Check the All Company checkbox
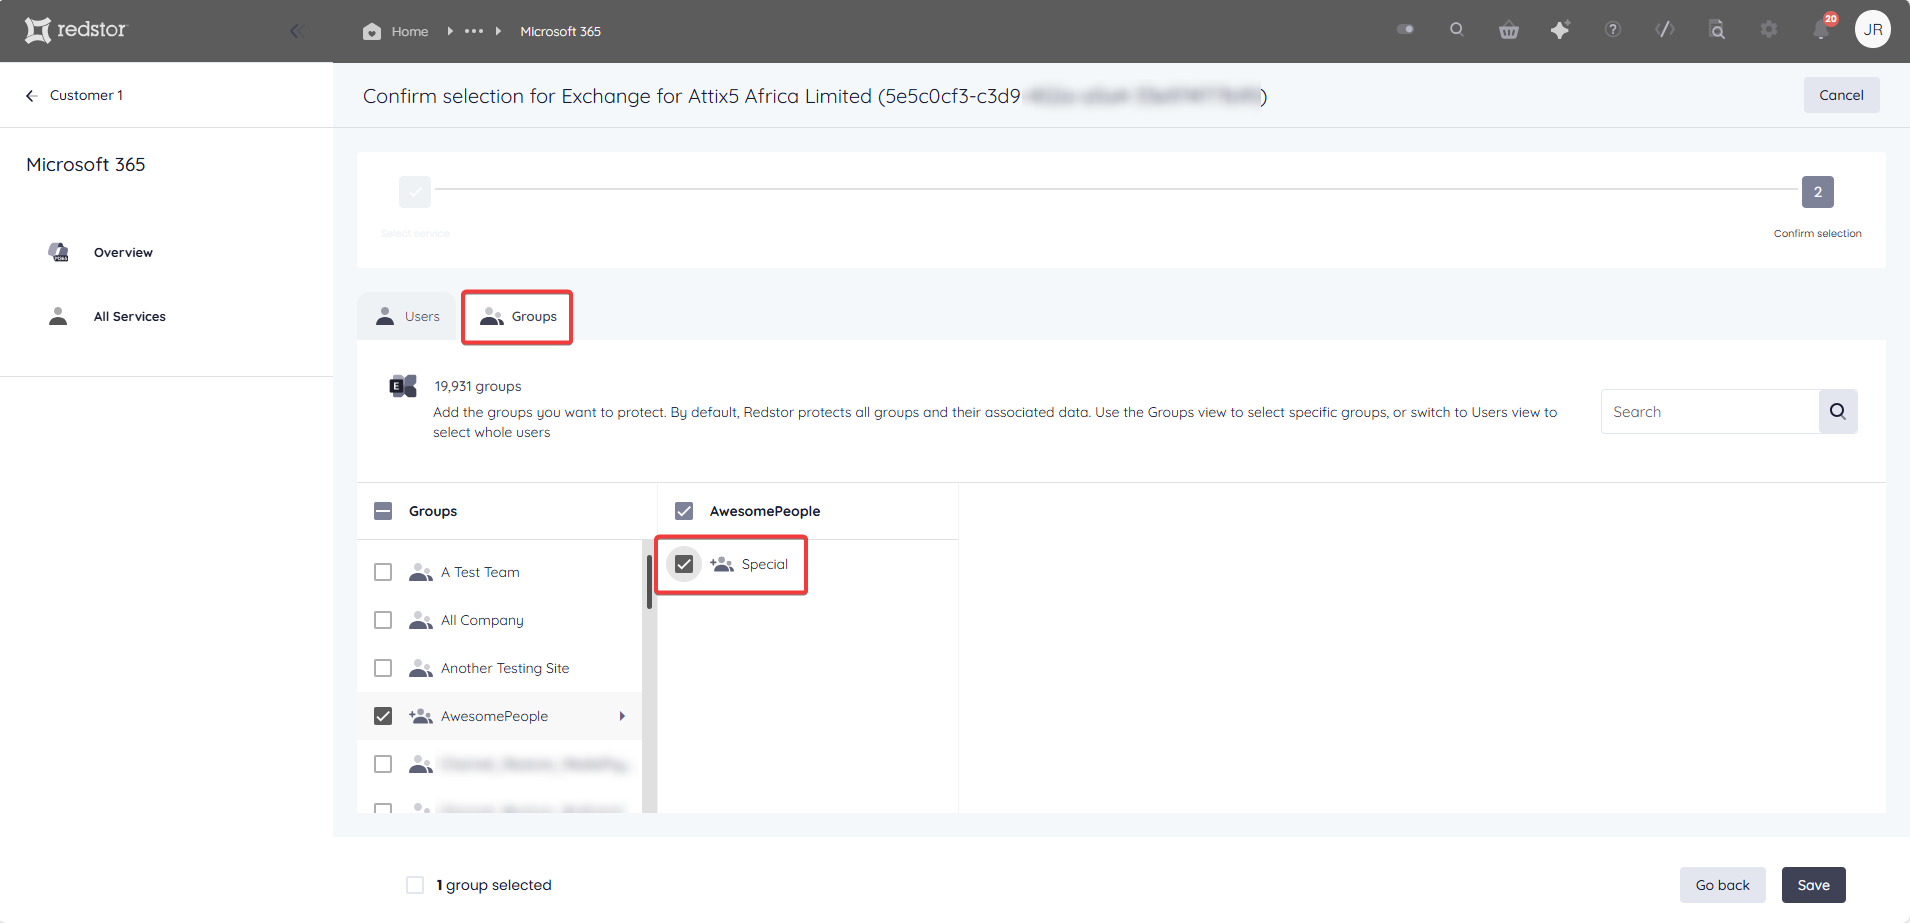 tap(383, 620)
